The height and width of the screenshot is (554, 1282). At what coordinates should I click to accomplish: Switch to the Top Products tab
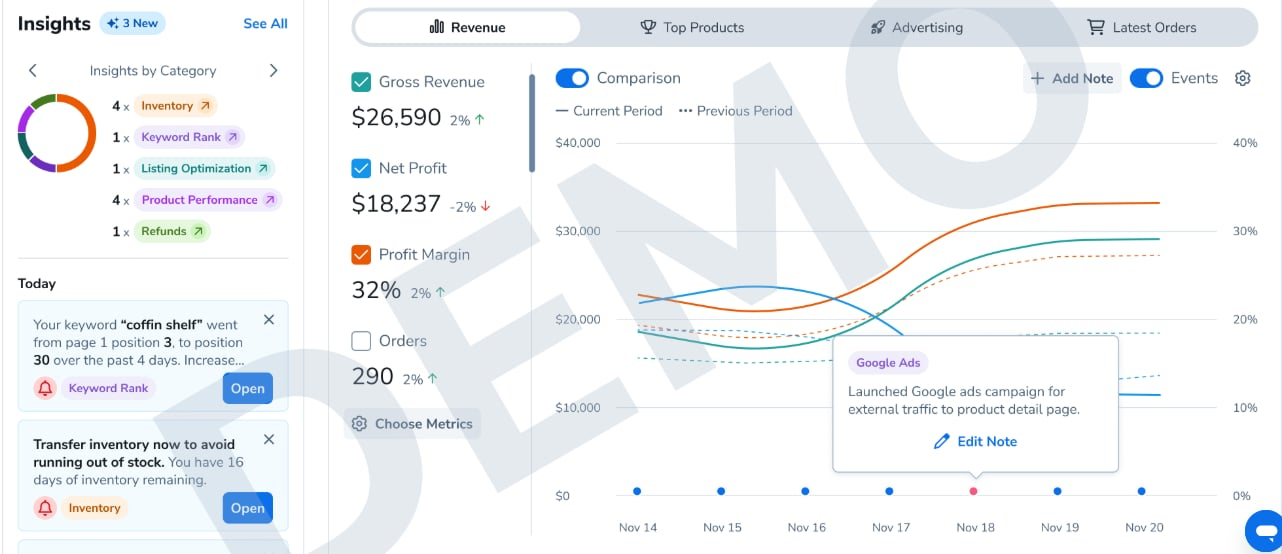(x=692, y=27)
